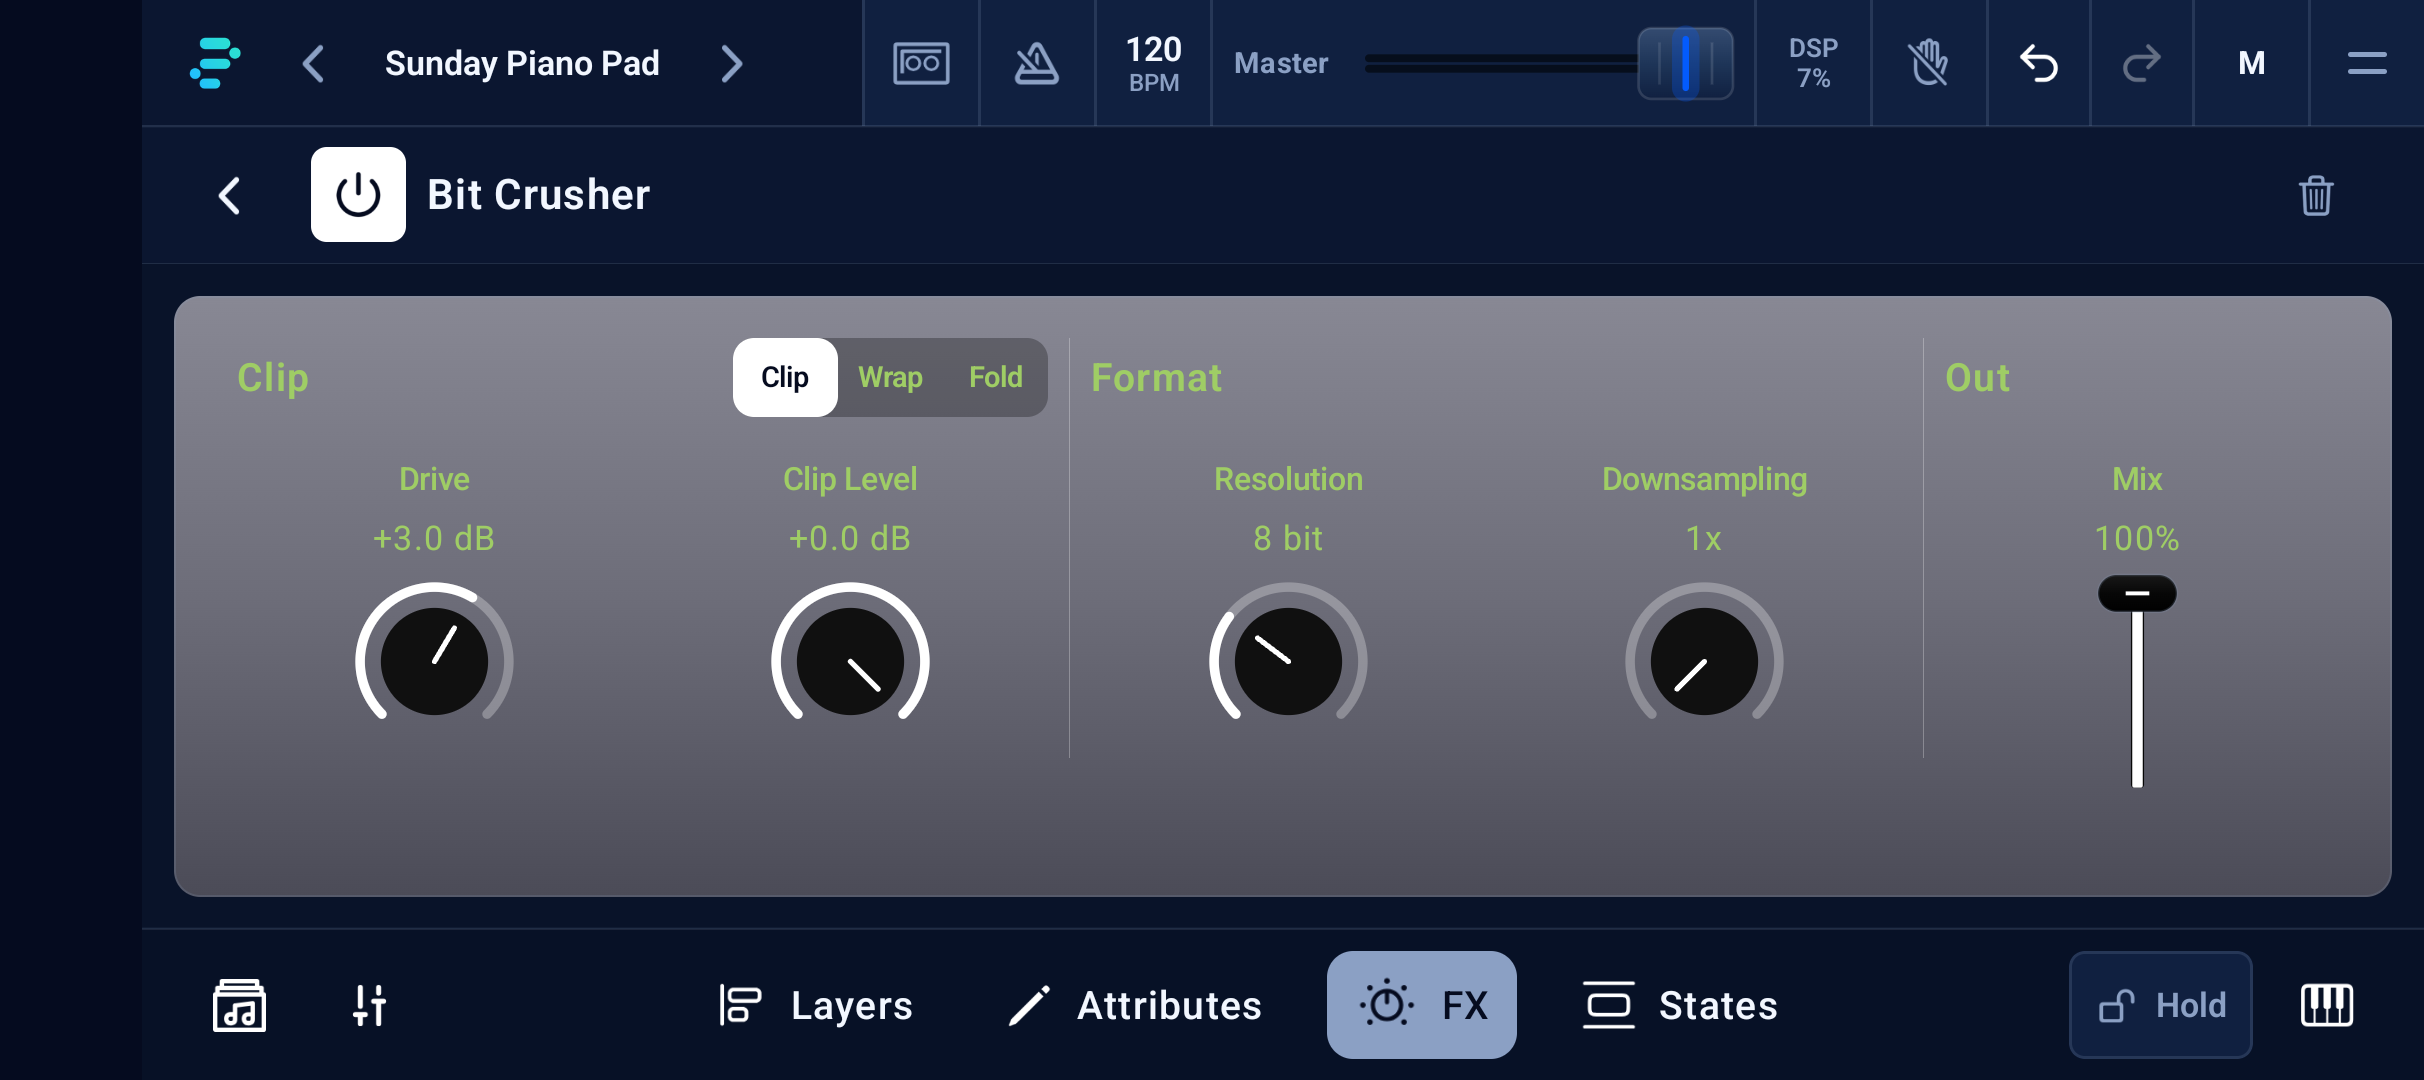Image resolution: width=2424 pixels, height=1080 pixels.
Task: Delete the Bit Crusher effect
Action: tap(2316, 195)
